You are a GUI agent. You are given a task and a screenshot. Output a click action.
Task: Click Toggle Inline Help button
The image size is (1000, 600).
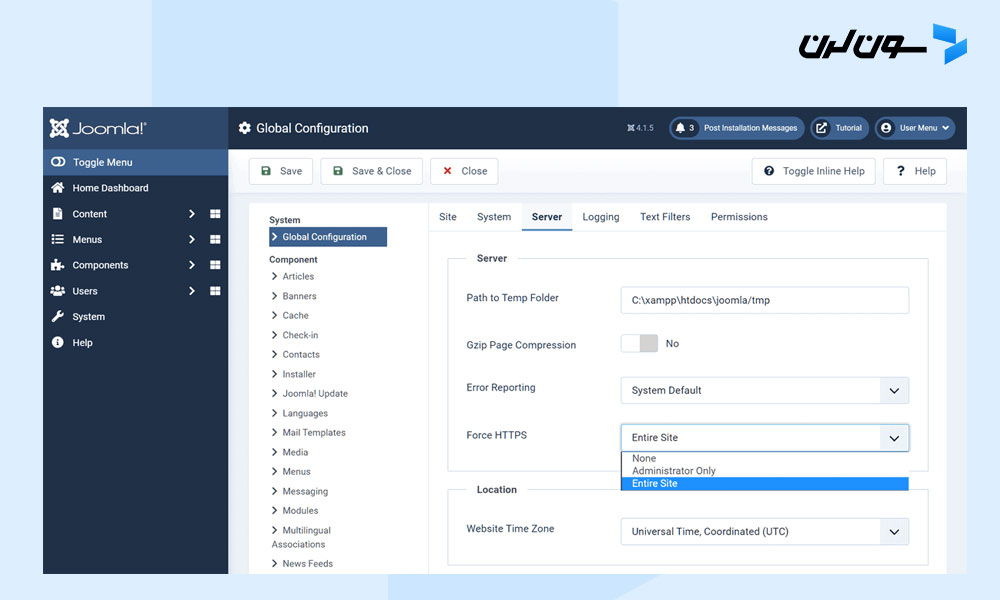click(x=814, y=171)
